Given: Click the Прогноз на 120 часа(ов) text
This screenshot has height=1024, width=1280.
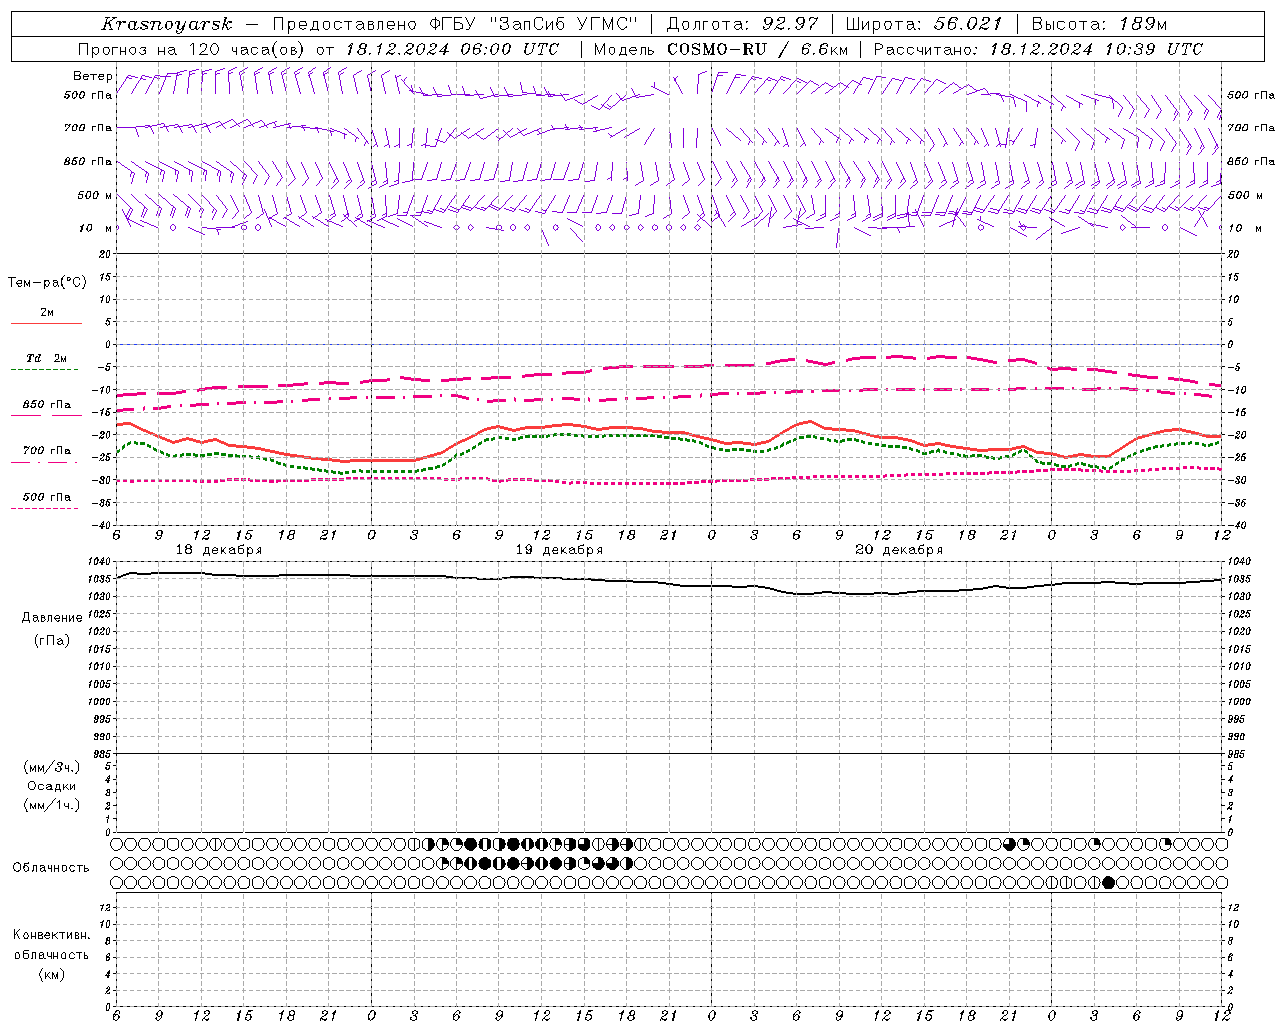Looking at the screenshot, I should 193,49.
